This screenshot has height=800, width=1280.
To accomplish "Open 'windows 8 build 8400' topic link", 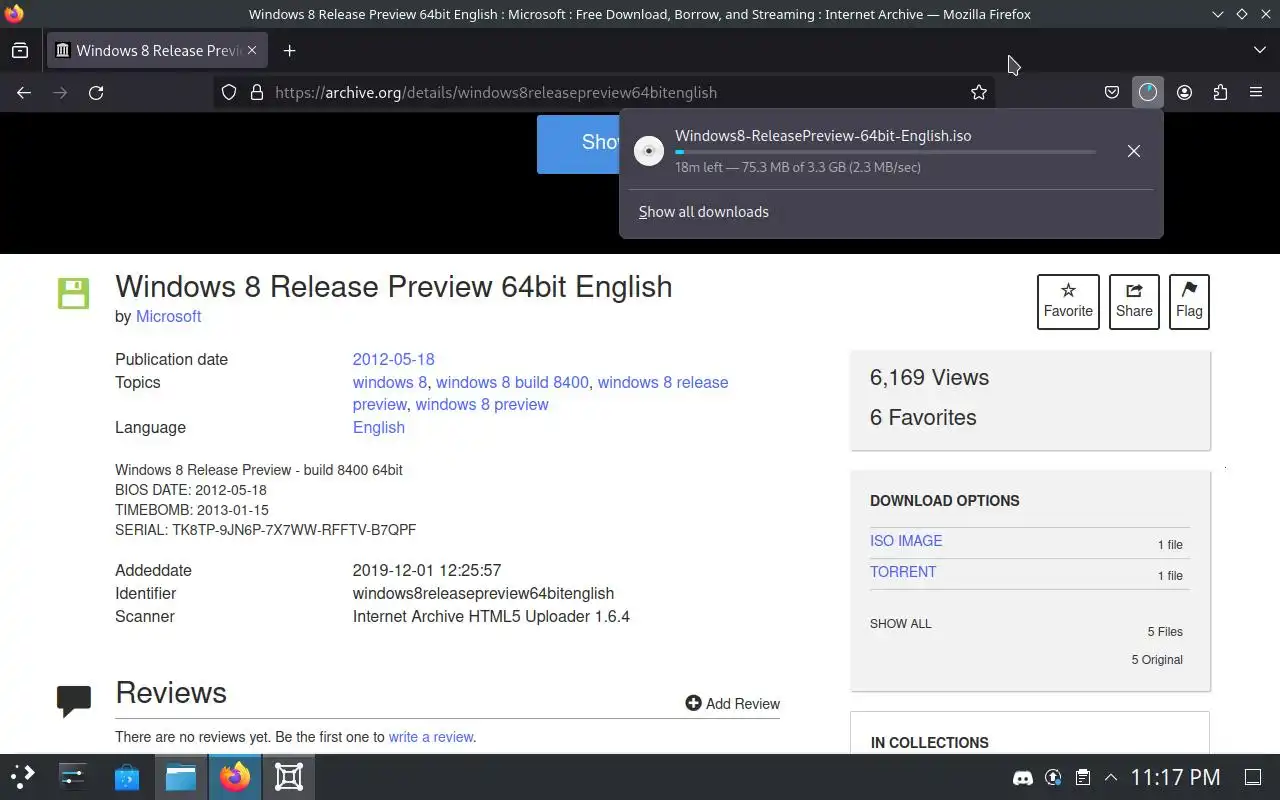I will tap(512, 382).
